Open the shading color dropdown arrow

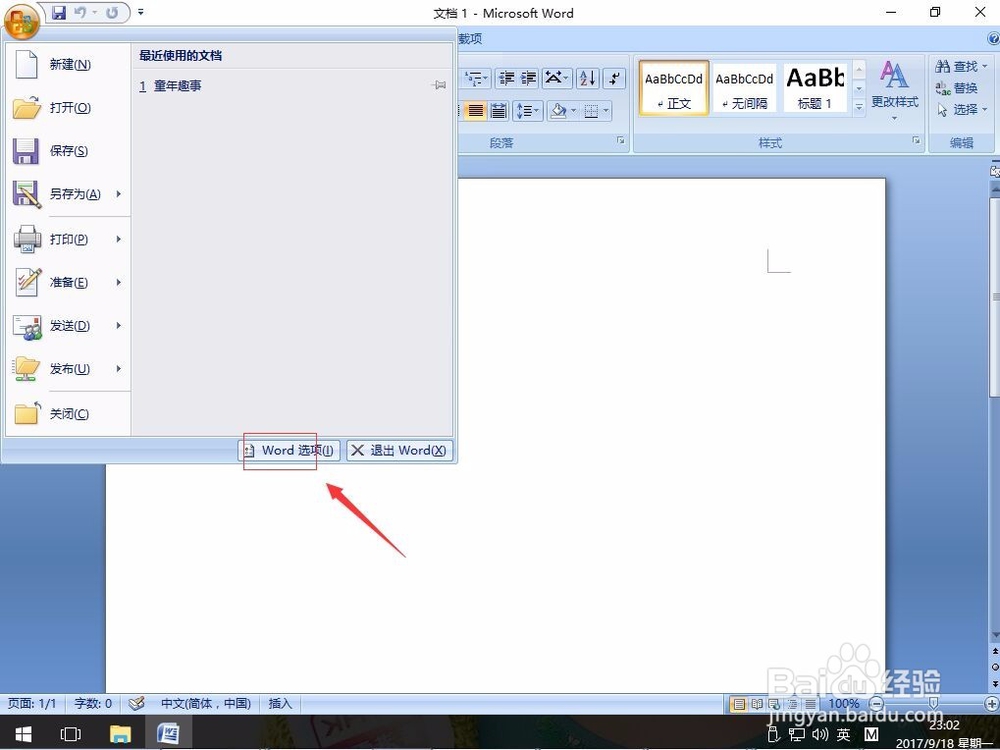(573, 111)
